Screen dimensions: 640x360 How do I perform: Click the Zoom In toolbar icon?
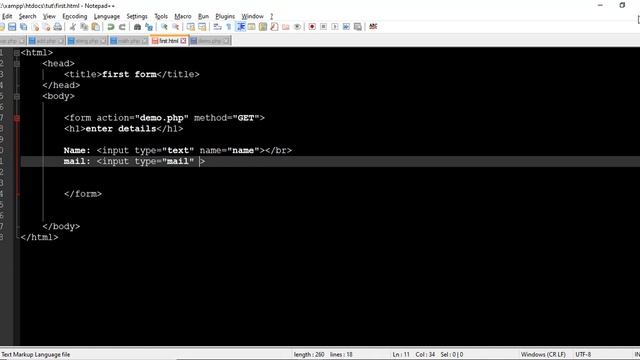[164, 27]
